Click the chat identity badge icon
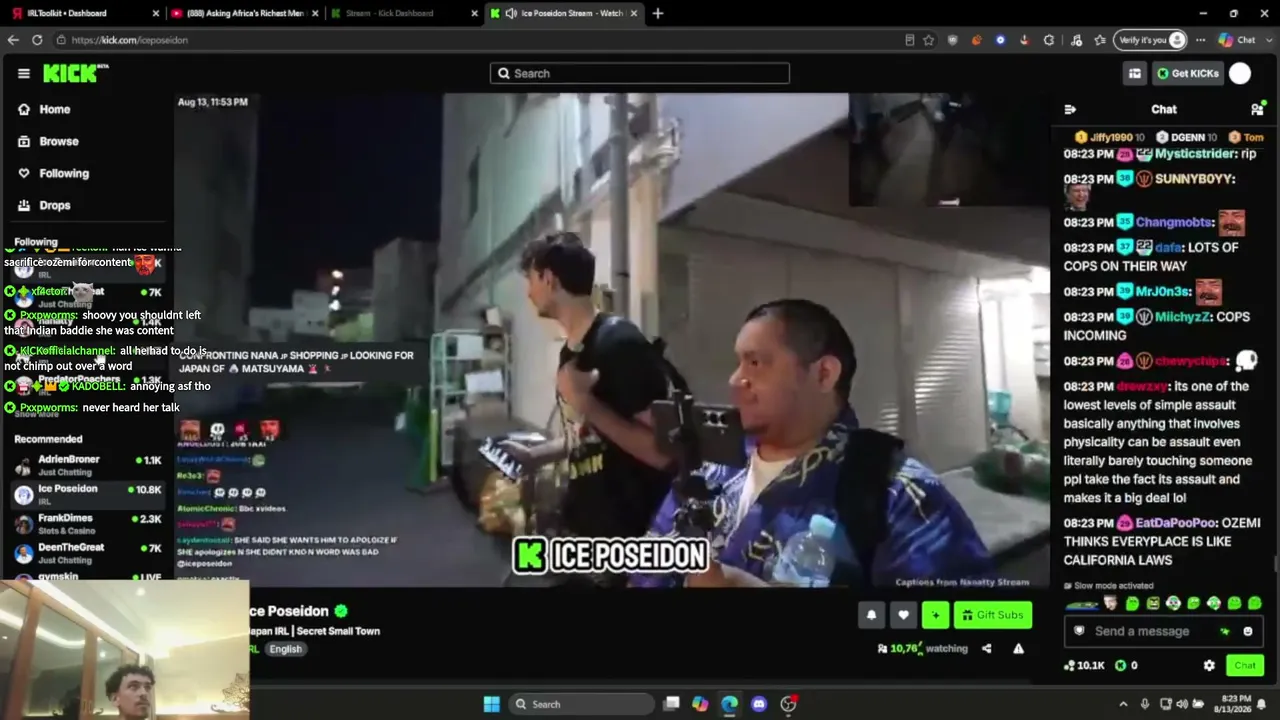Screen dimensions: 1280x720 [x=1079, y=631]
